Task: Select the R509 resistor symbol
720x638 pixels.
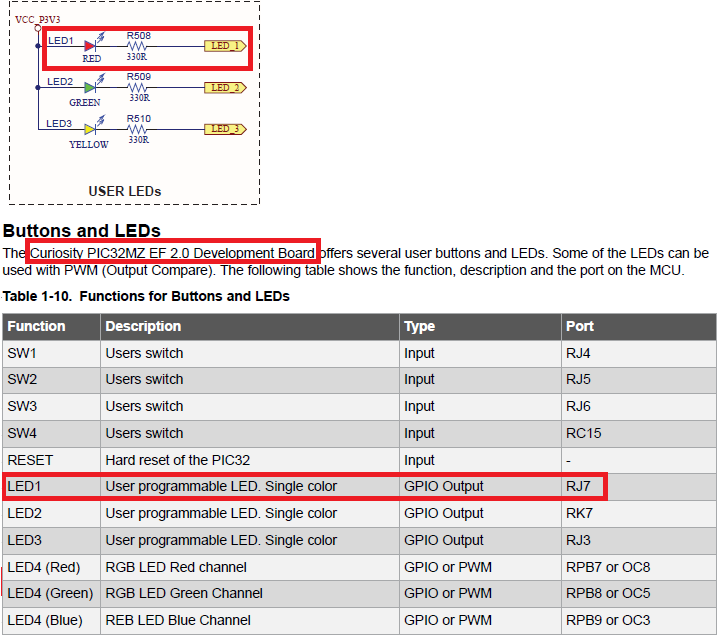Action: coord(138,88)
